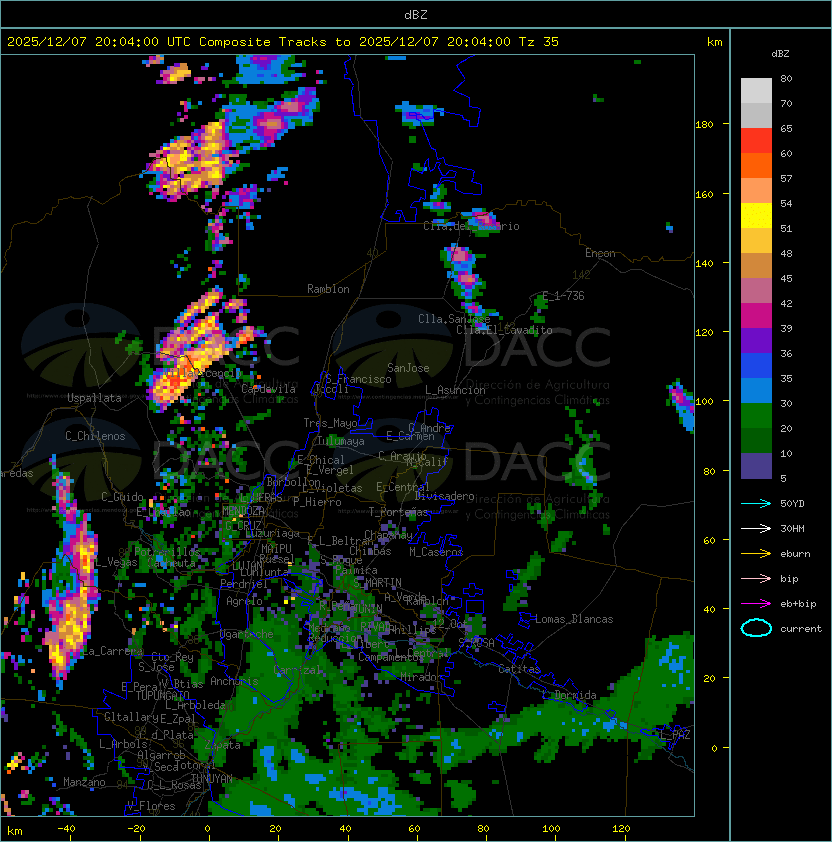
Task: Click the 'Perdriel' place label
Action: [244, 583]
